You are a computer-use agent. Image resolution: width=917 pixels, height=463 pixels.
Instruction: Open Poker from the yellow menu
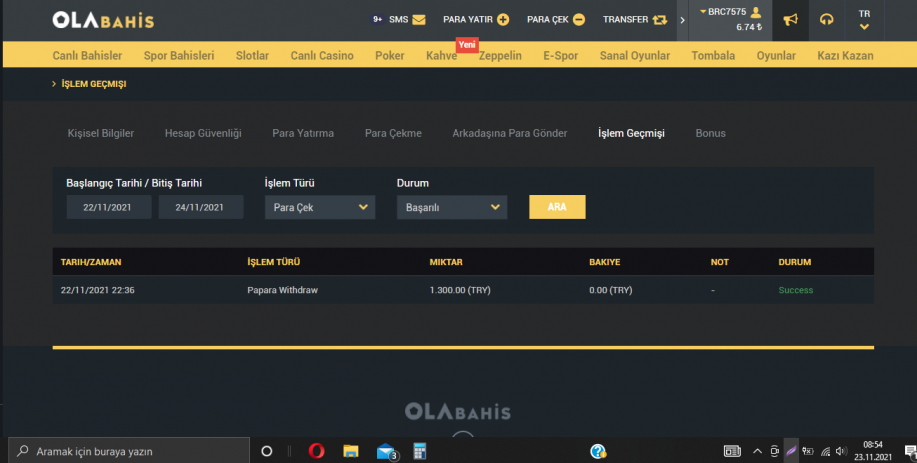tap(389, 56)
